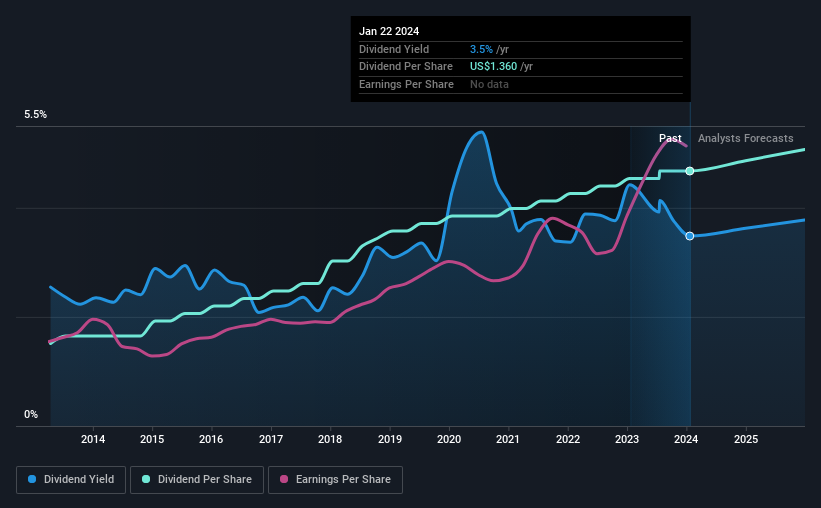Click the 'Earnings Per Share' tooltip row label
821x508 pixels.
click(x=406, y=84)
